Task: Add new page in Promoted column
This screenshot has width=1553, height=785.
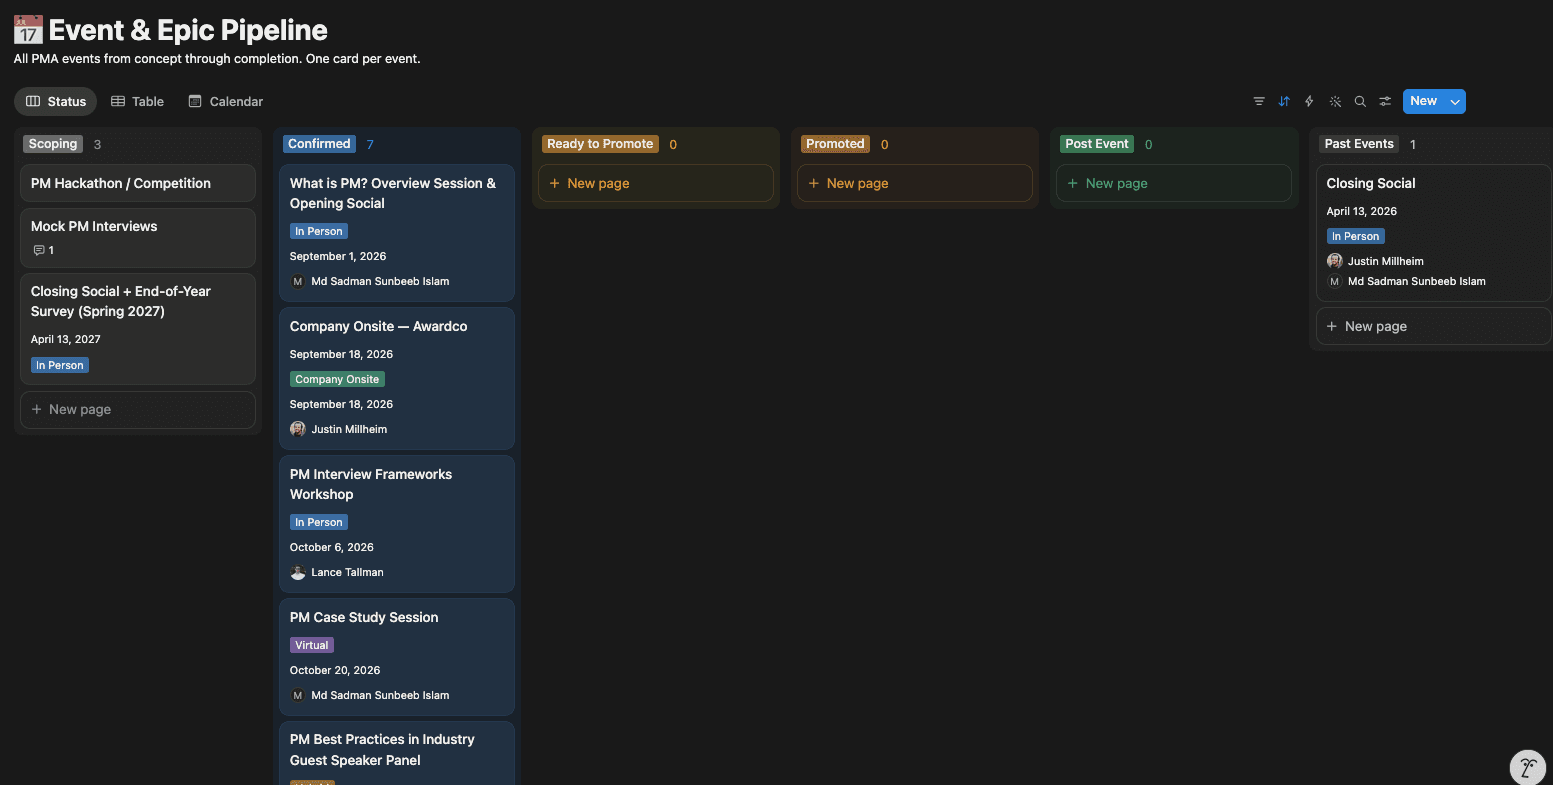Action: [915, 183]
